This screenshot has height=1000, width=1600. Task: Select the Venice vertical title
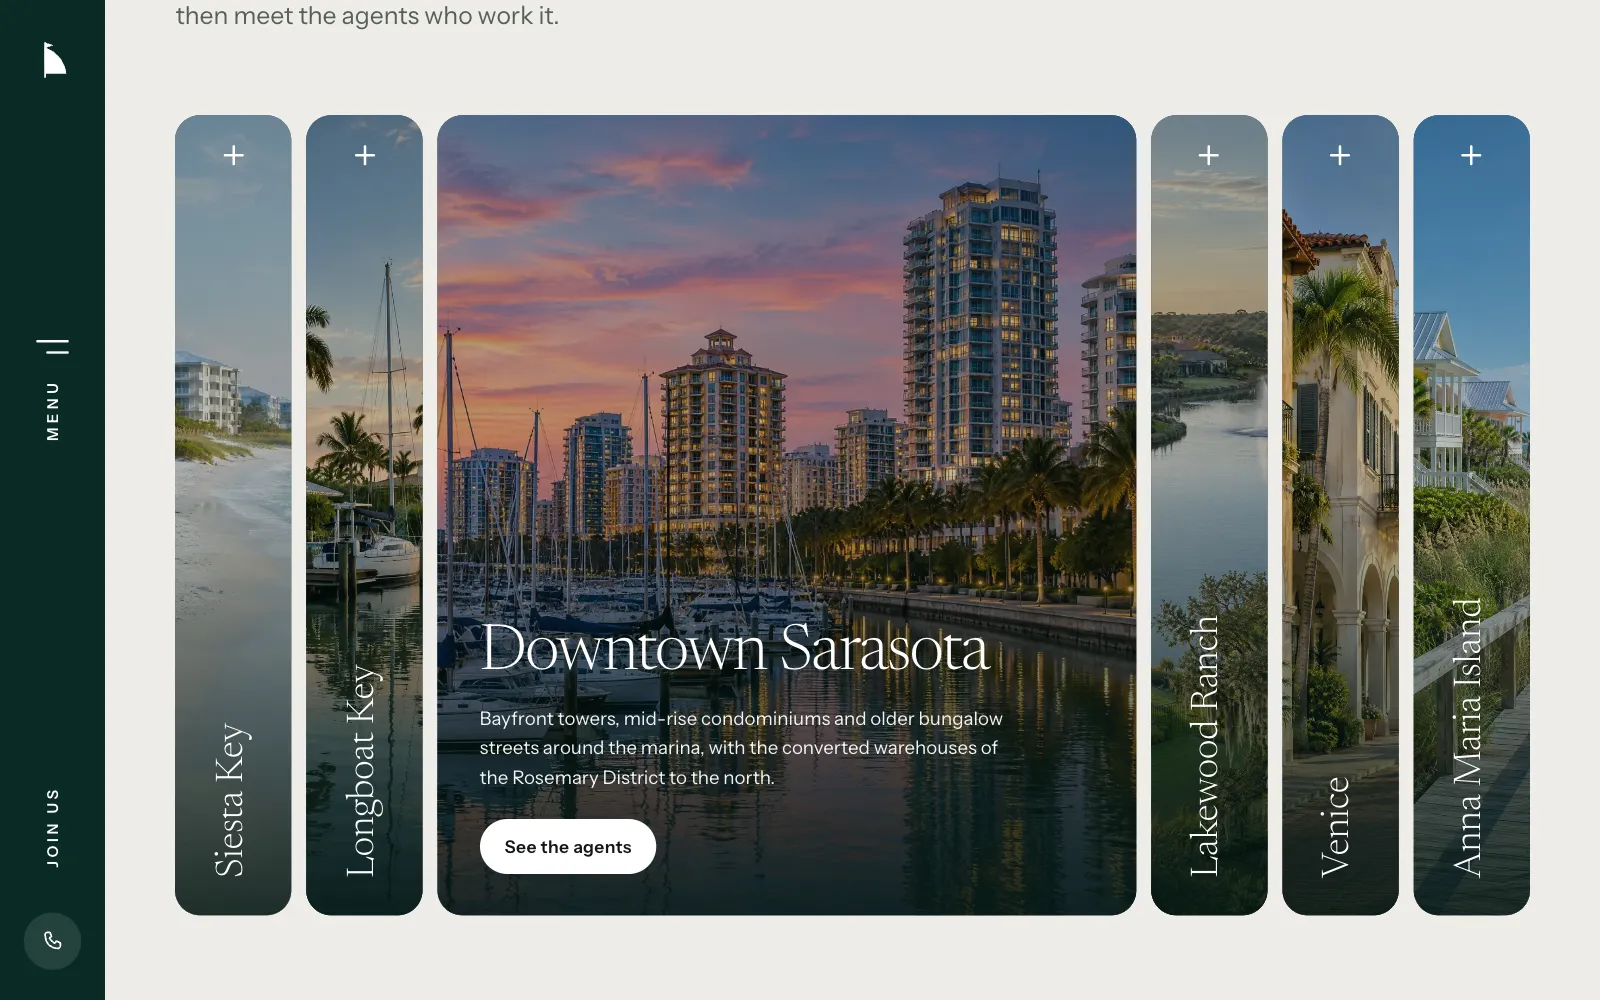(1336, 827)
